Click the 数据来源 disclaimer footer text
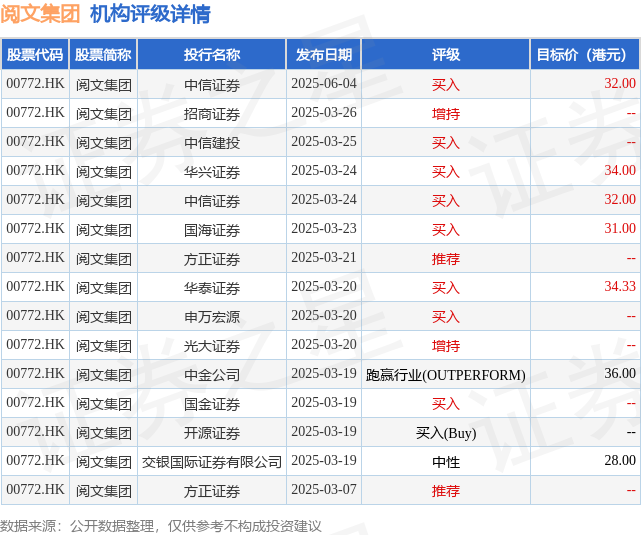641x535 pixels. pyautogui.click(x=161, y=526)
